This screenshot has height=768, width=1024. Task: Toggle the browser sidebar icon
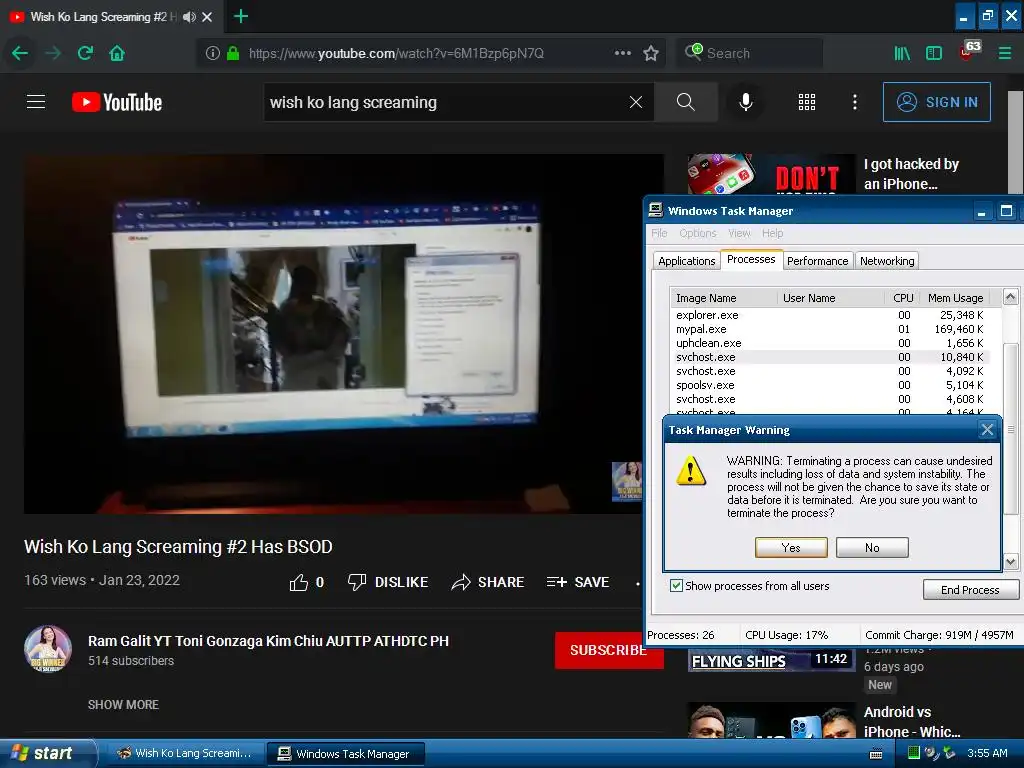(934, 54)
